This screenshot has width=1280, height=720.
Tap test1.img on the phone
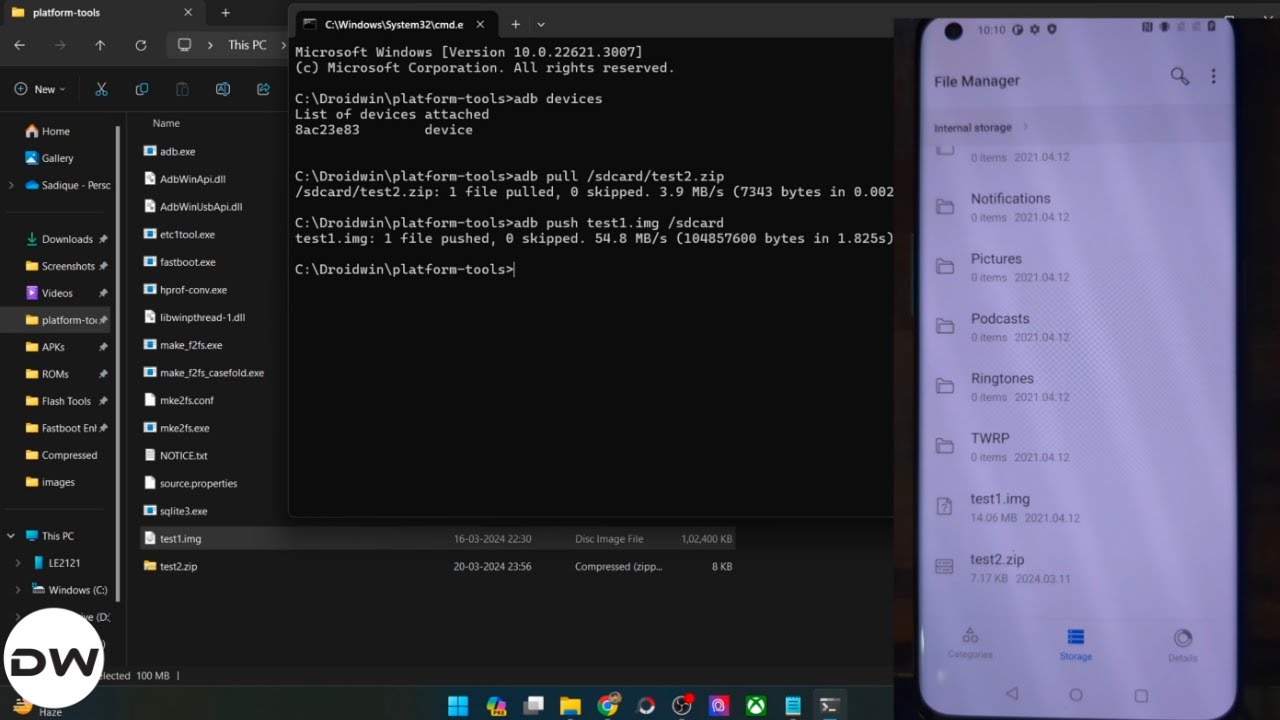[1075, 507]
